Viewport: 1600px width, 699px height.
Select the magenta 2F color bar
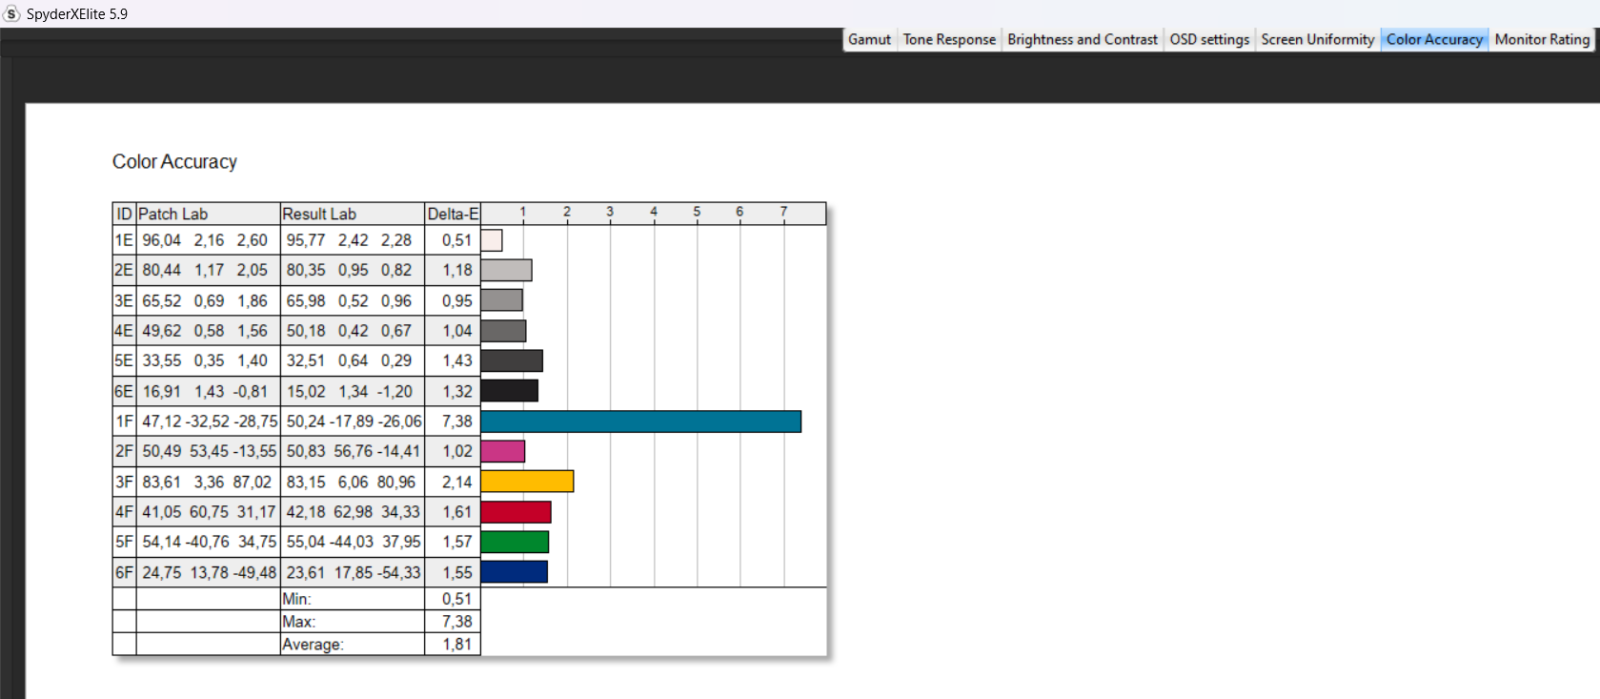[503, 452]
